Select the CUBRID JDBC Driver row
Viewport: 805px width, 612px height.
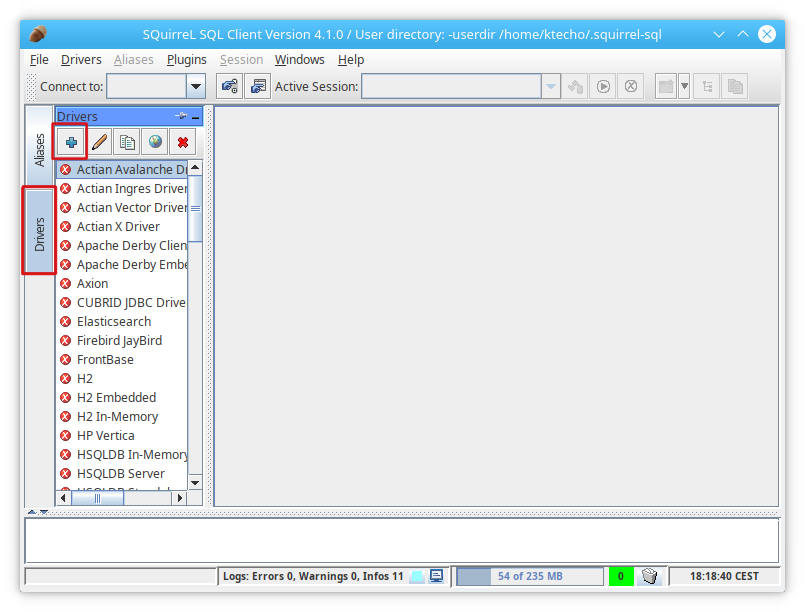coord(122,302)
